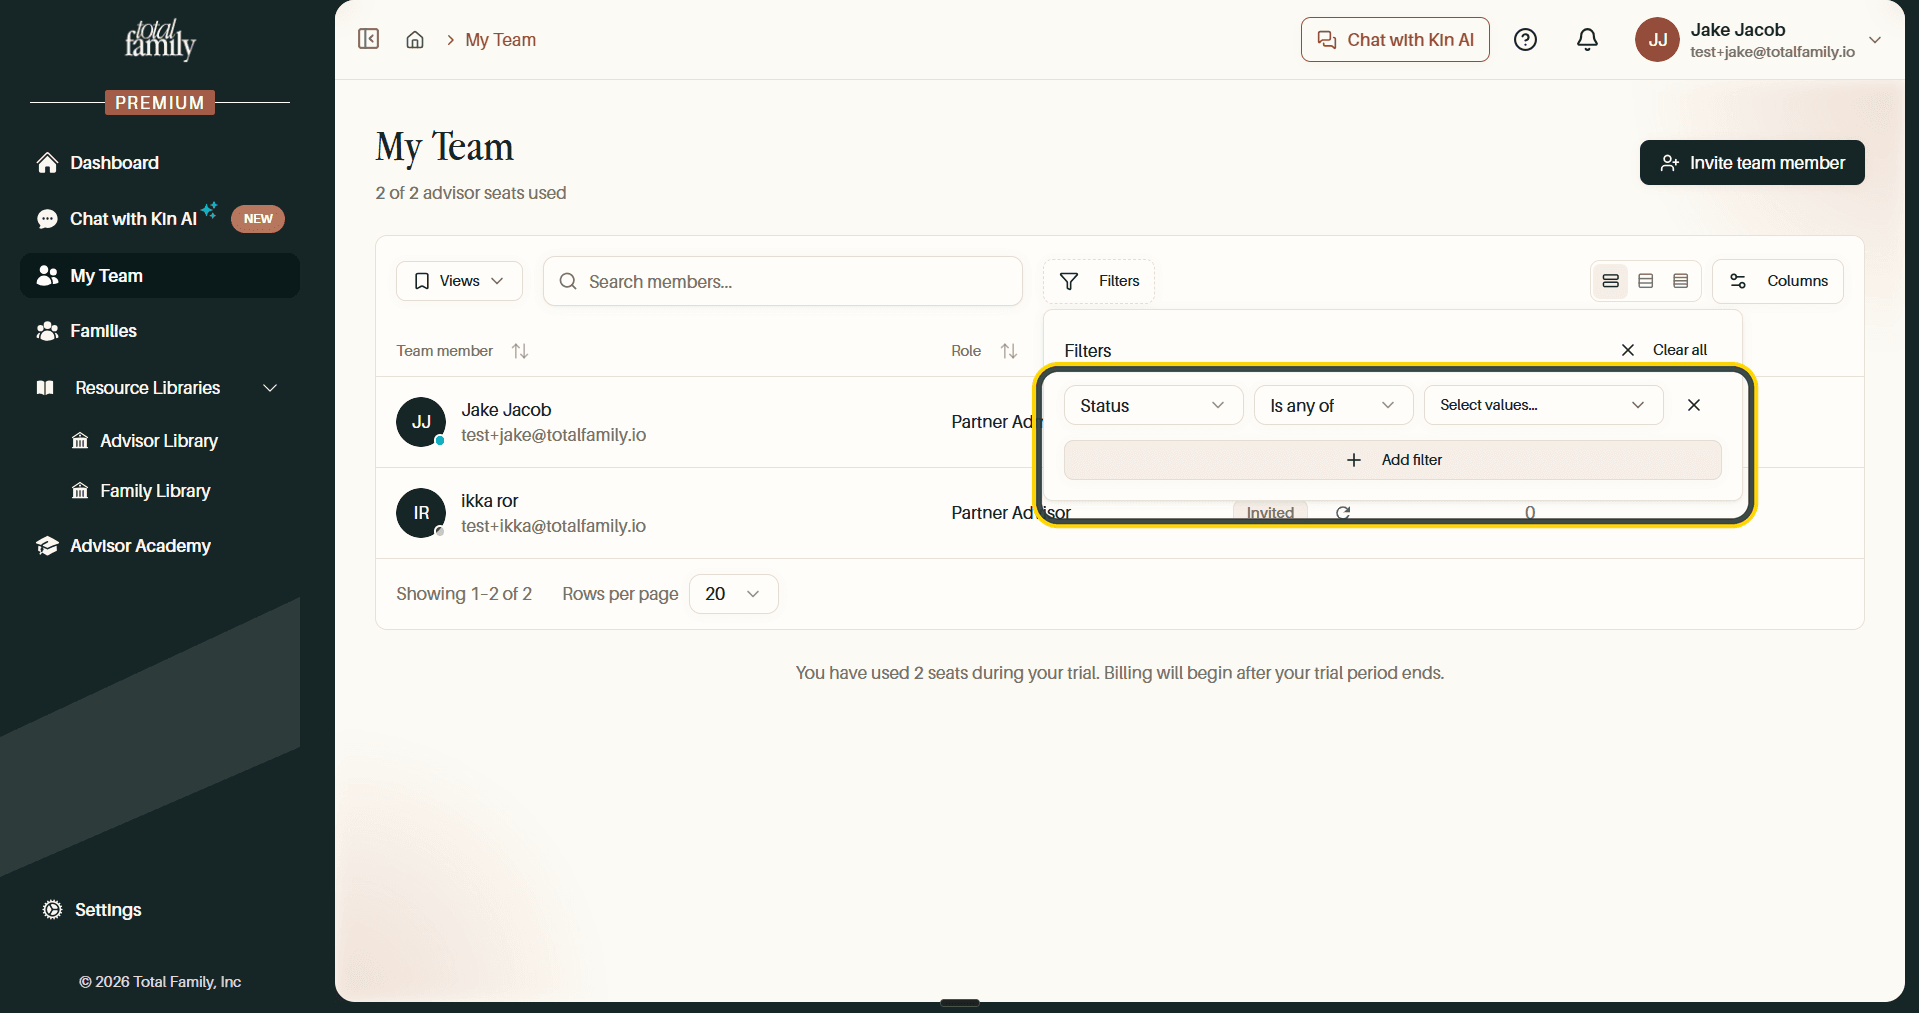Toggle the Filters button
Viewport: 1919px width, 1013px height.
tap(1099, 281)
